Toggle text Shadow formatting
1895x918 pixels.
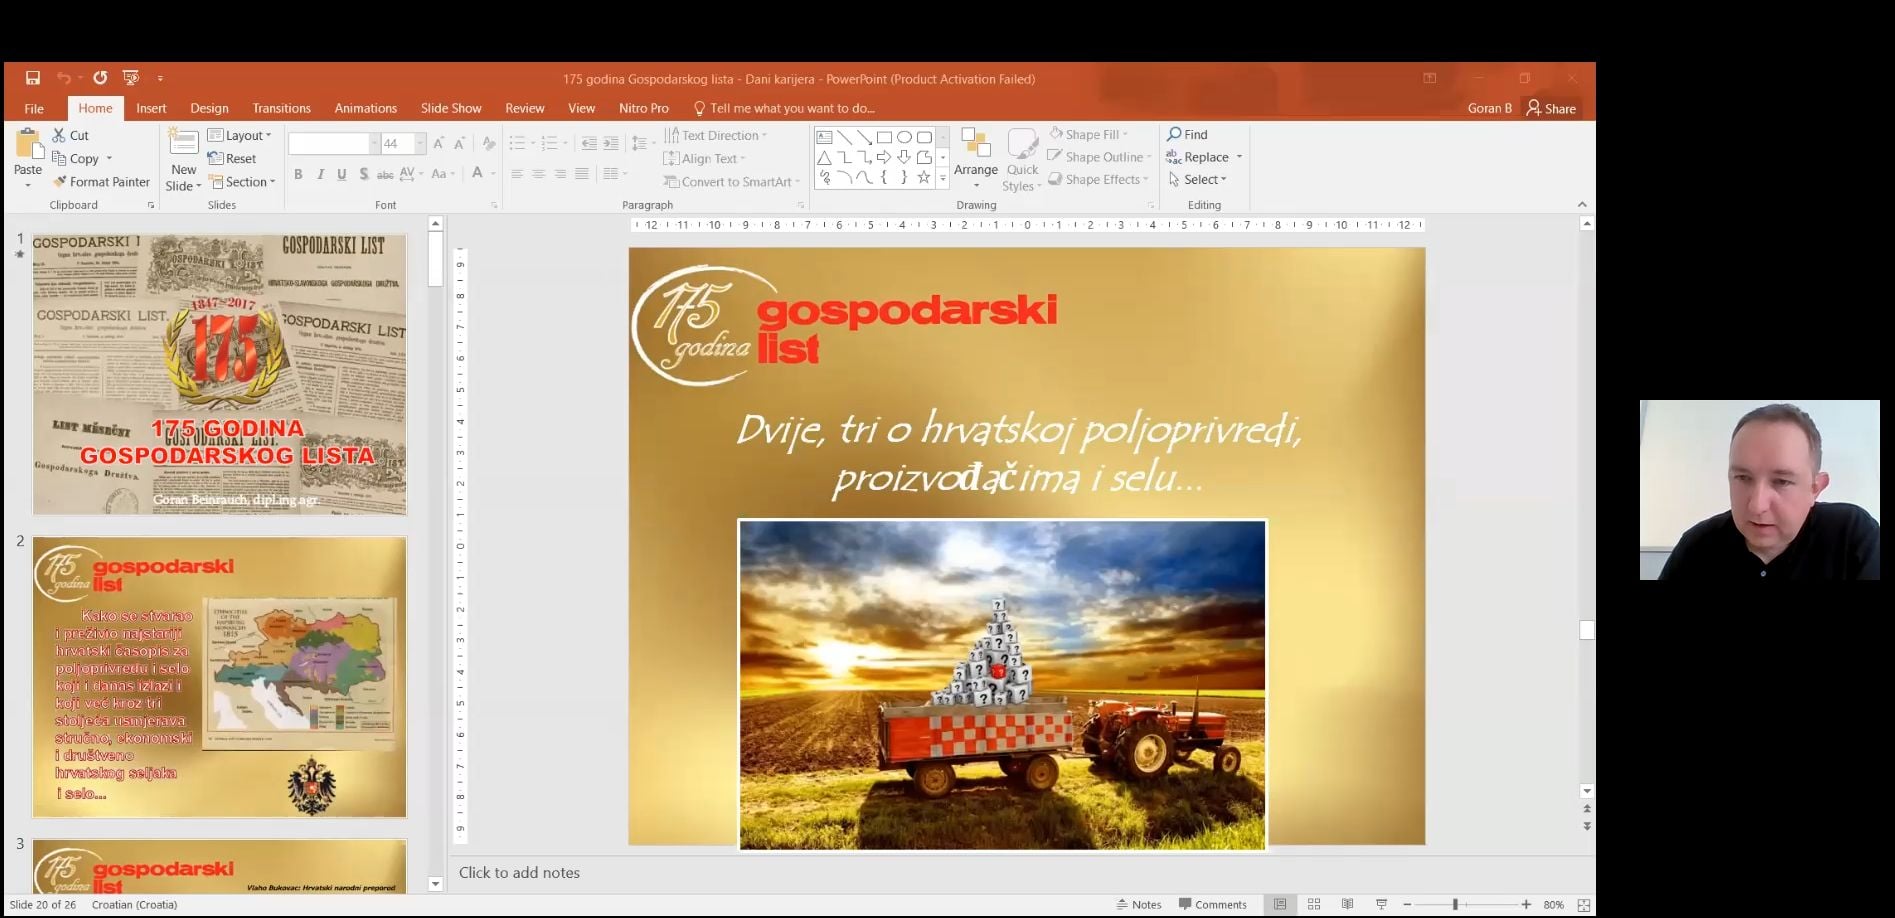coord(364,174)
